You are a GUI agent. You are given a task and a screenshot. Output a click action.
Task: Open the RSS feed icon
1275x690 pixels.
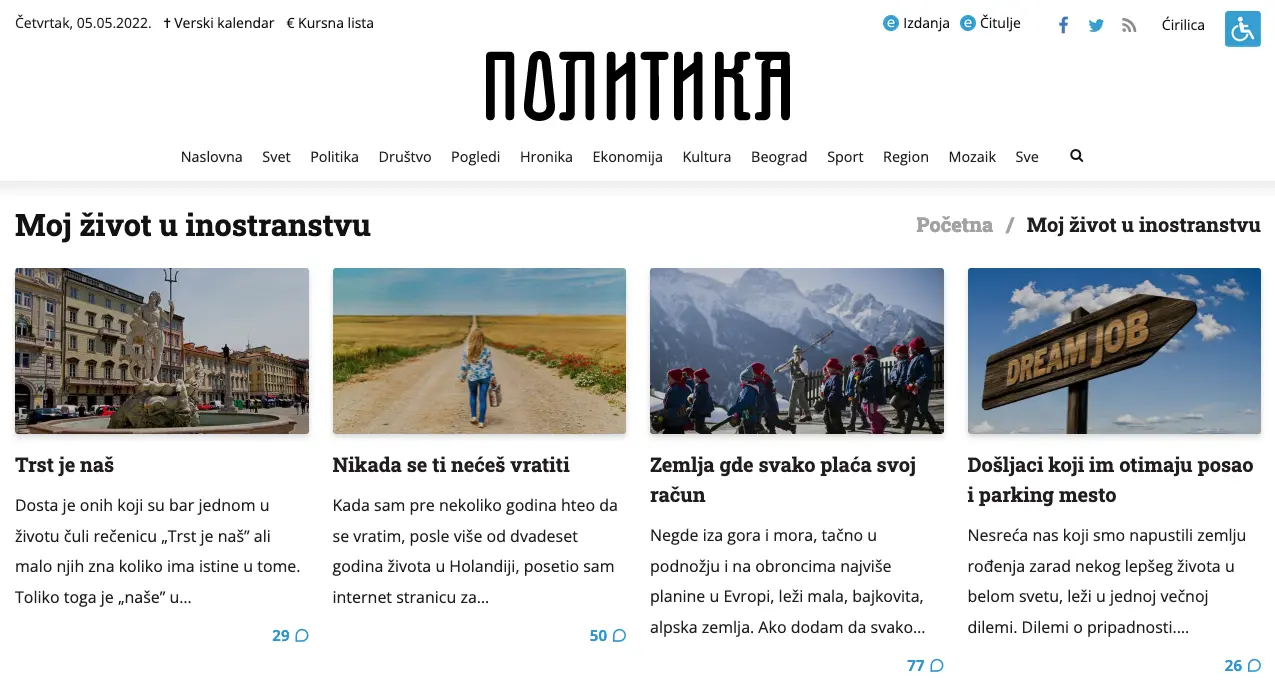(1129, 25)
